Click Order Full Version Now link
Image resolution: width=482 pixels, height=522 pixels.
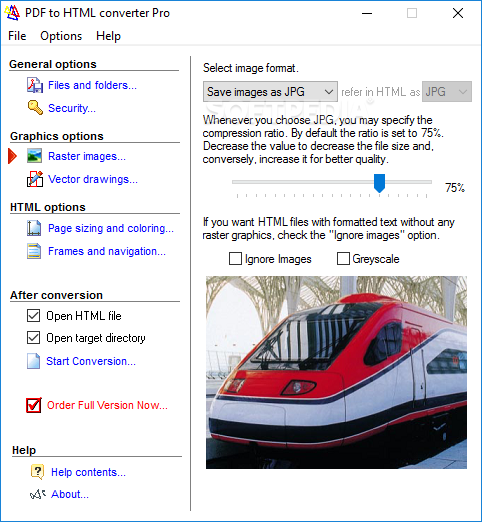tap(107, 405)
